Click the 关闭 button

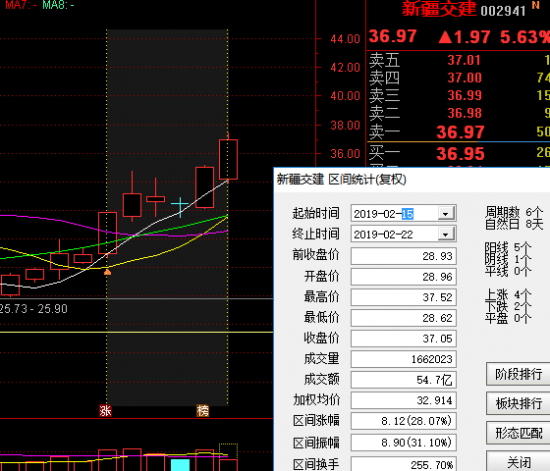(518, 462)
